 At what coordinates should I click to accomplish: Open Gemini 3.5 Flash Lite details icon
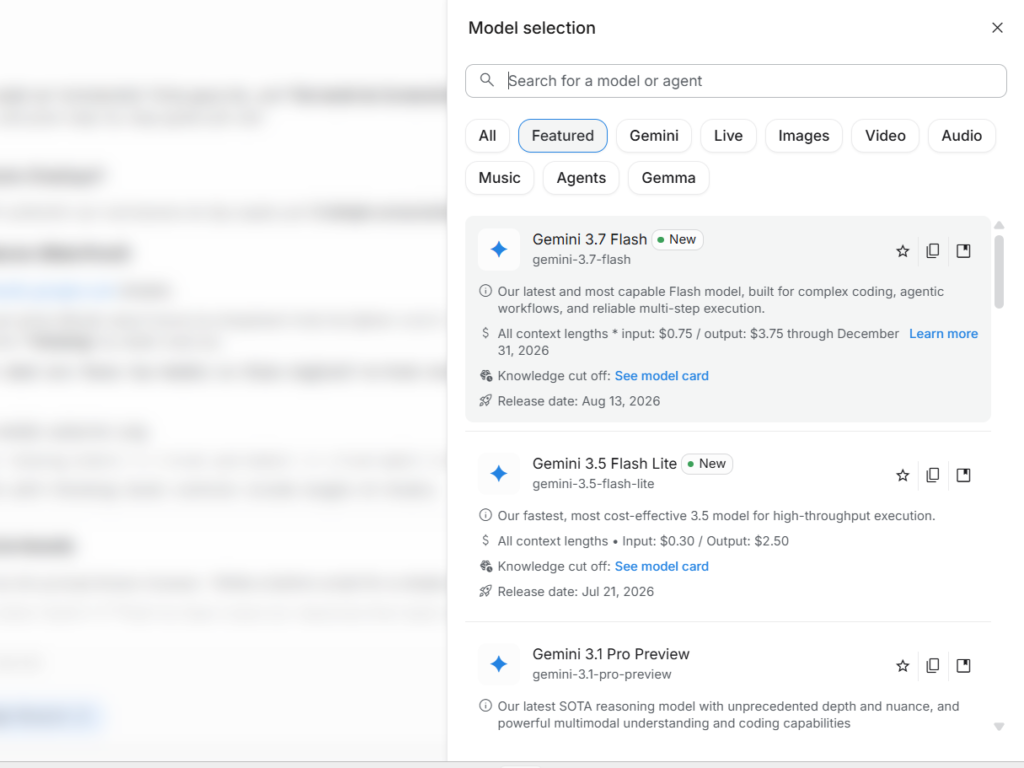[963, 475]
